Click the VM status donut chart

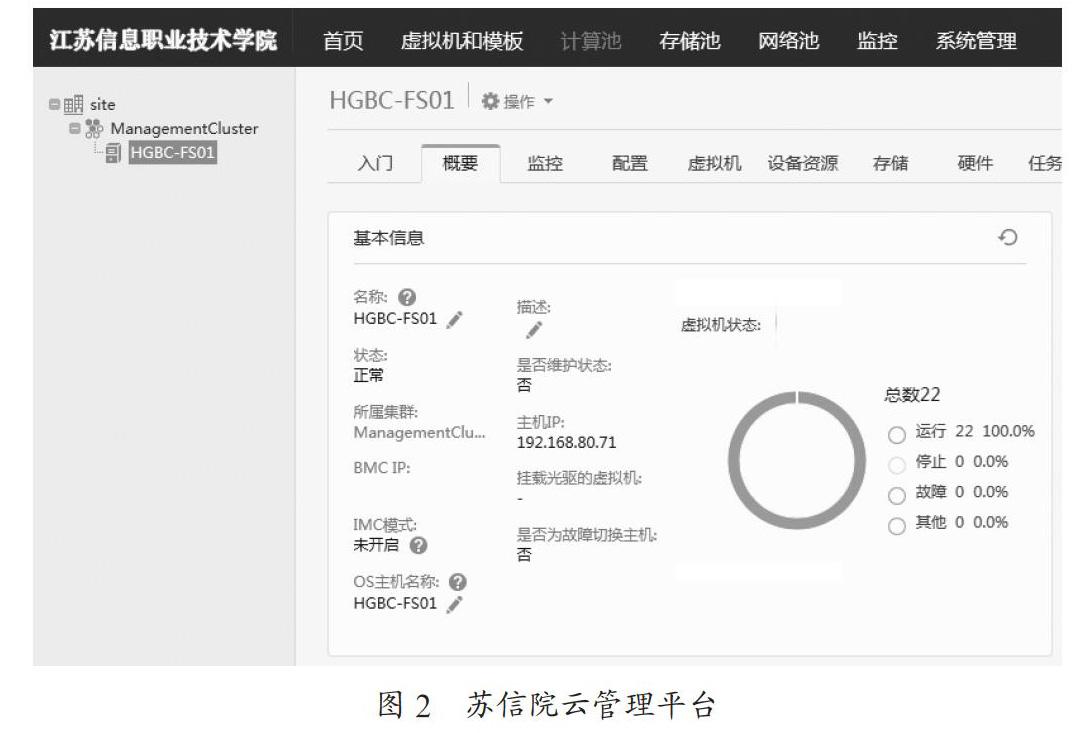(x=797, y=460)
